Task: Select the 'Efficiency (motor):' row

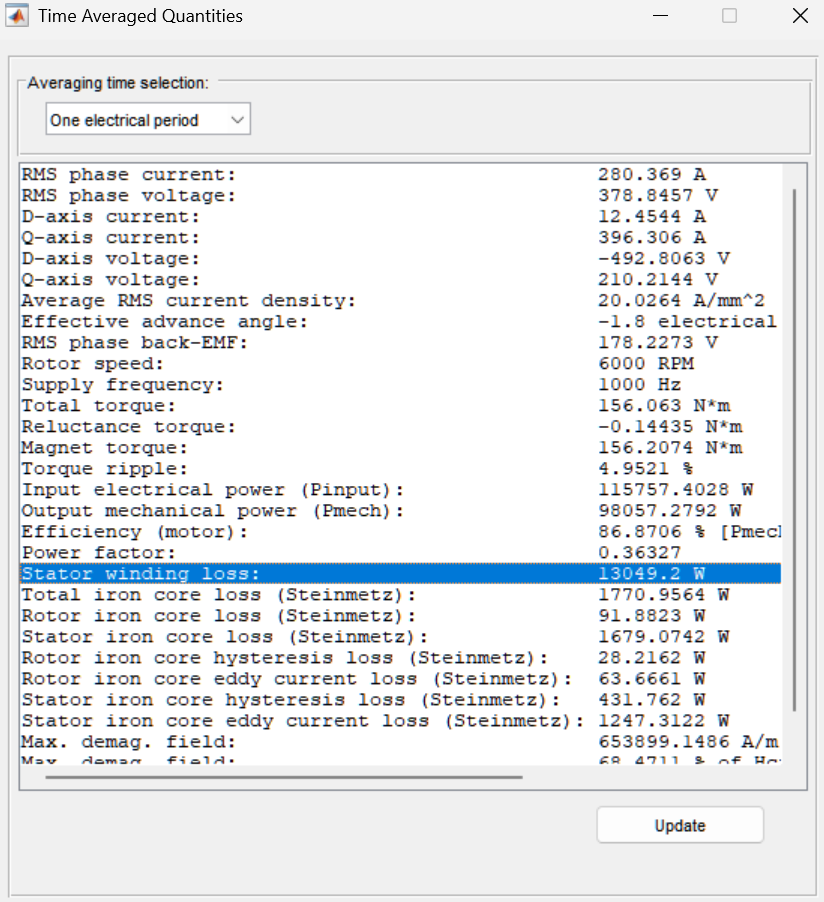Action: [x=400, y=532]
